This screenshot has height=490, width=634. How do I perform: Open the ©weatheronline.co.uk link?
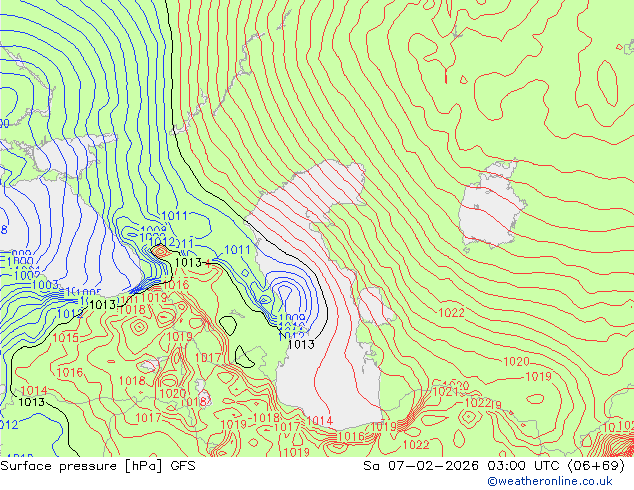[x=550, y=481]
